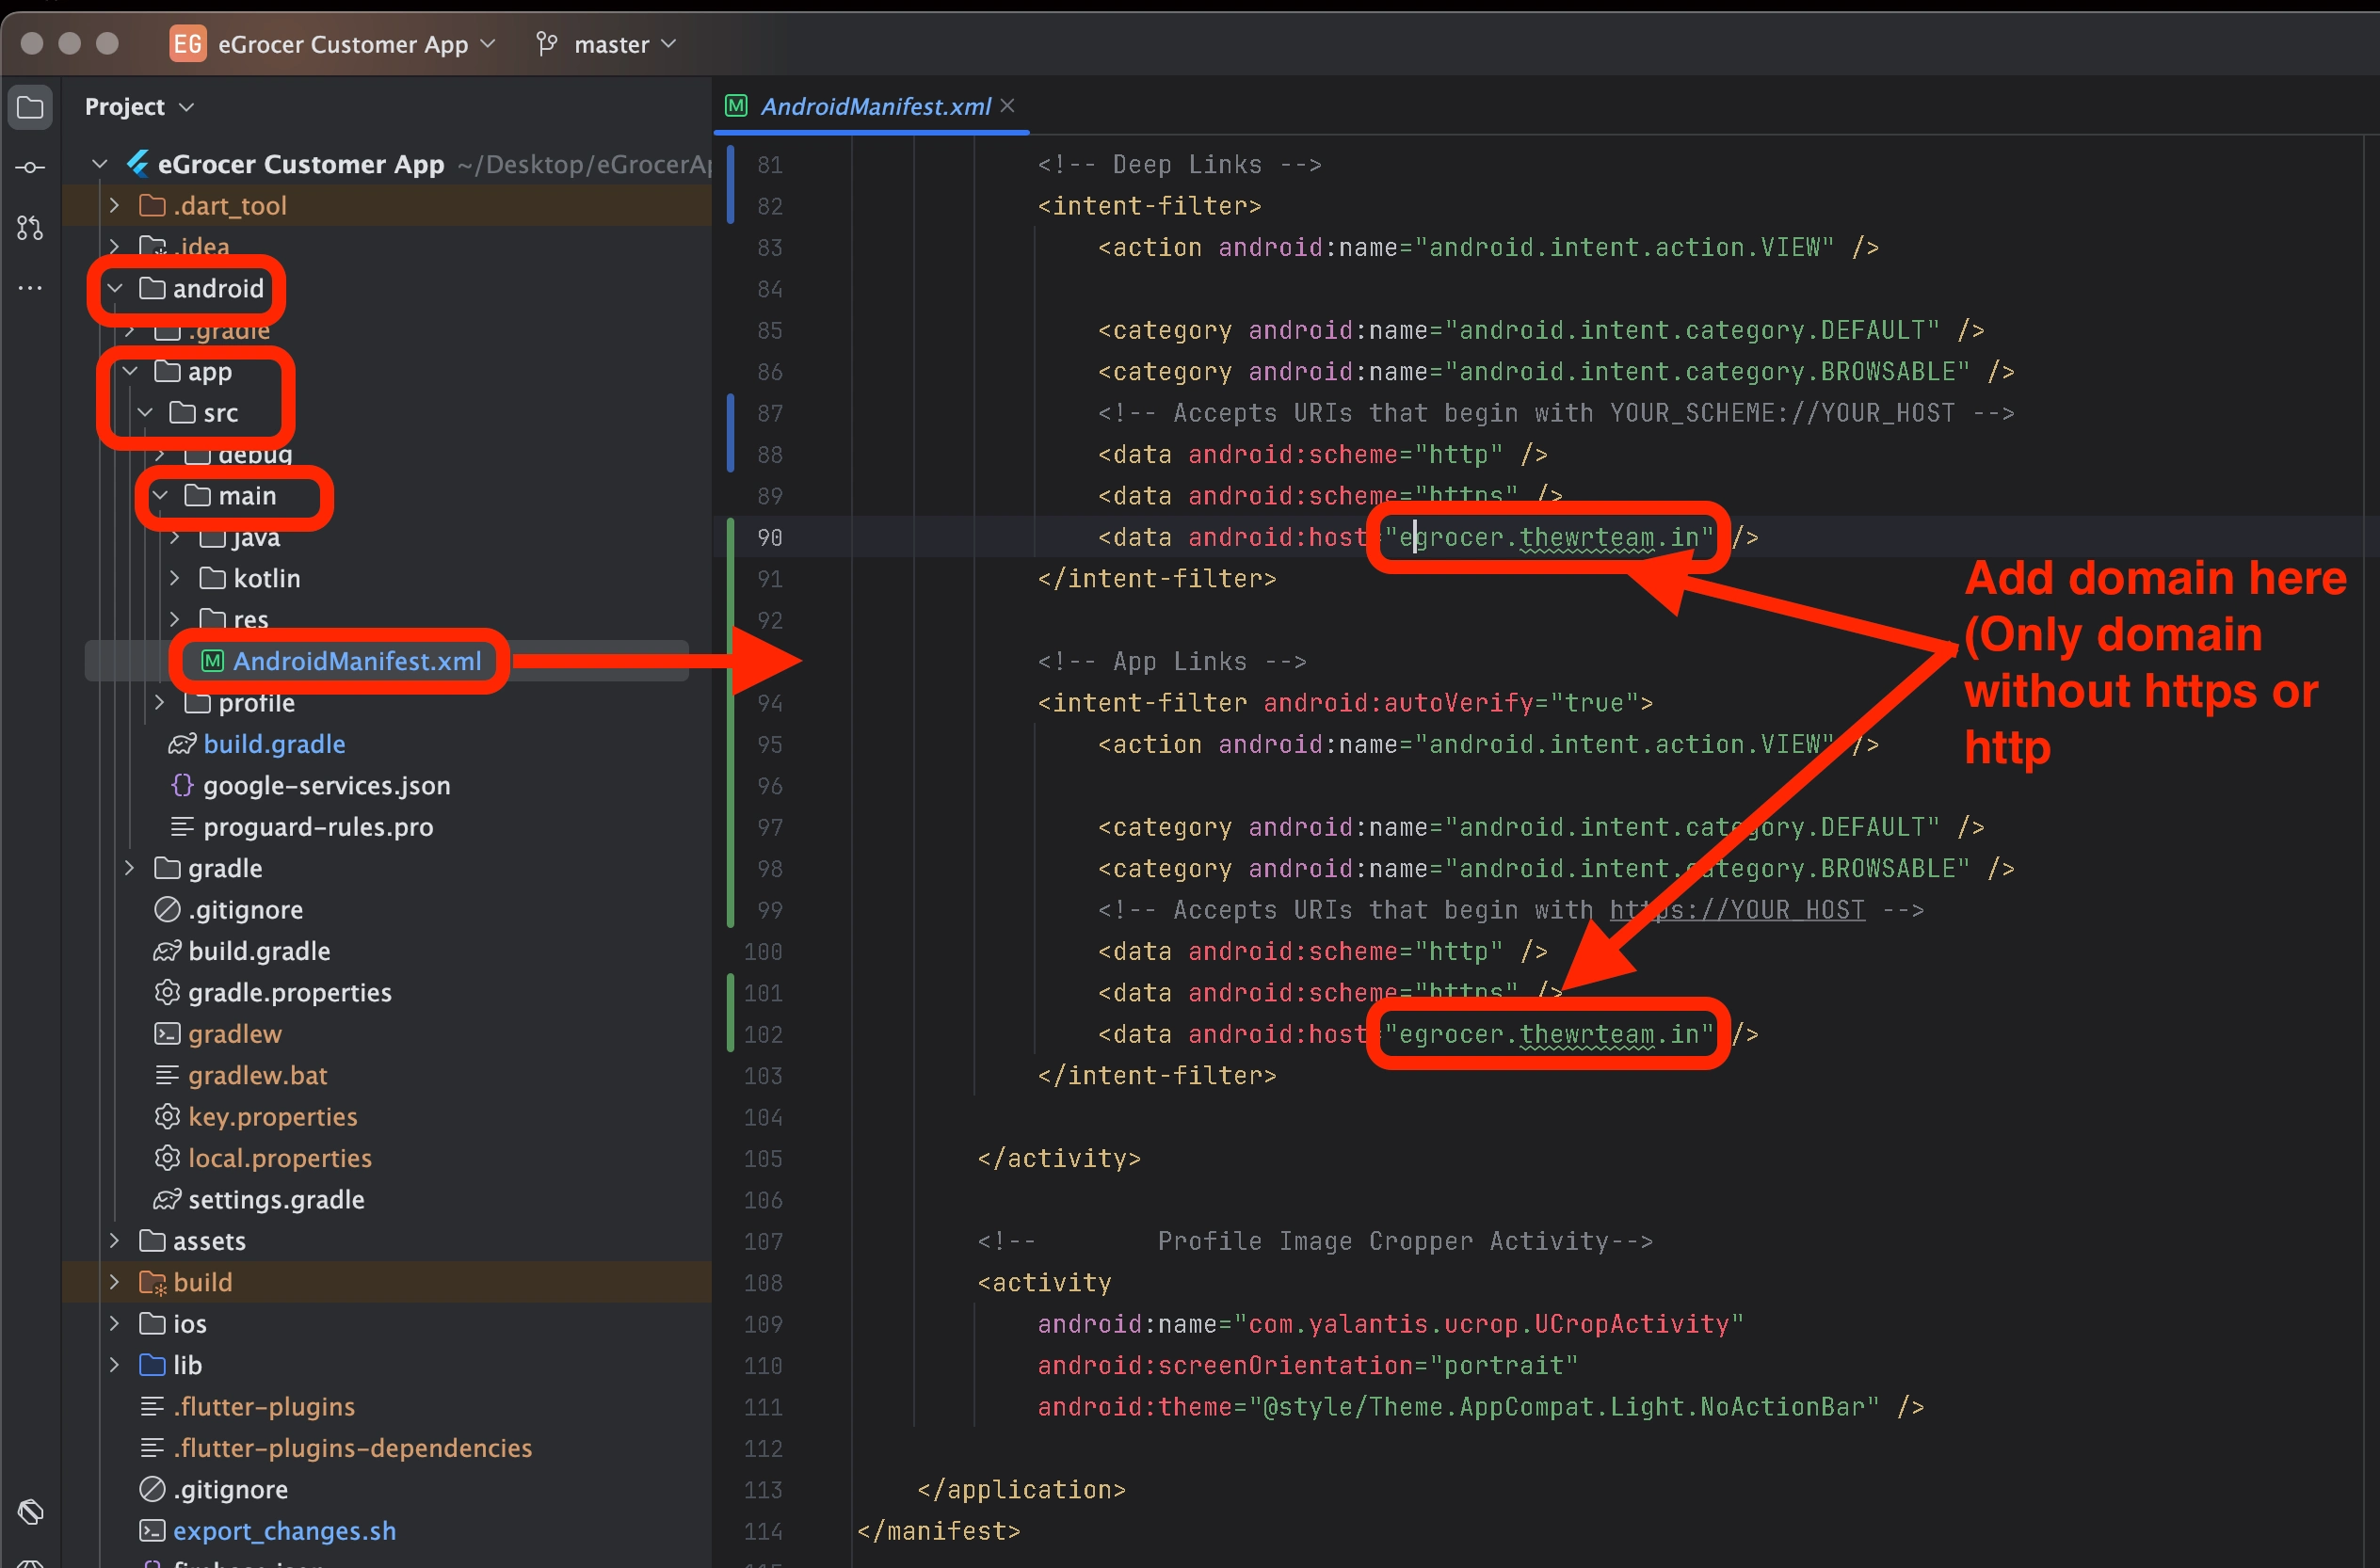Place cursor on line 90 host value
Screen dimensions: 2380x1568
click(x=1549, y=537)
